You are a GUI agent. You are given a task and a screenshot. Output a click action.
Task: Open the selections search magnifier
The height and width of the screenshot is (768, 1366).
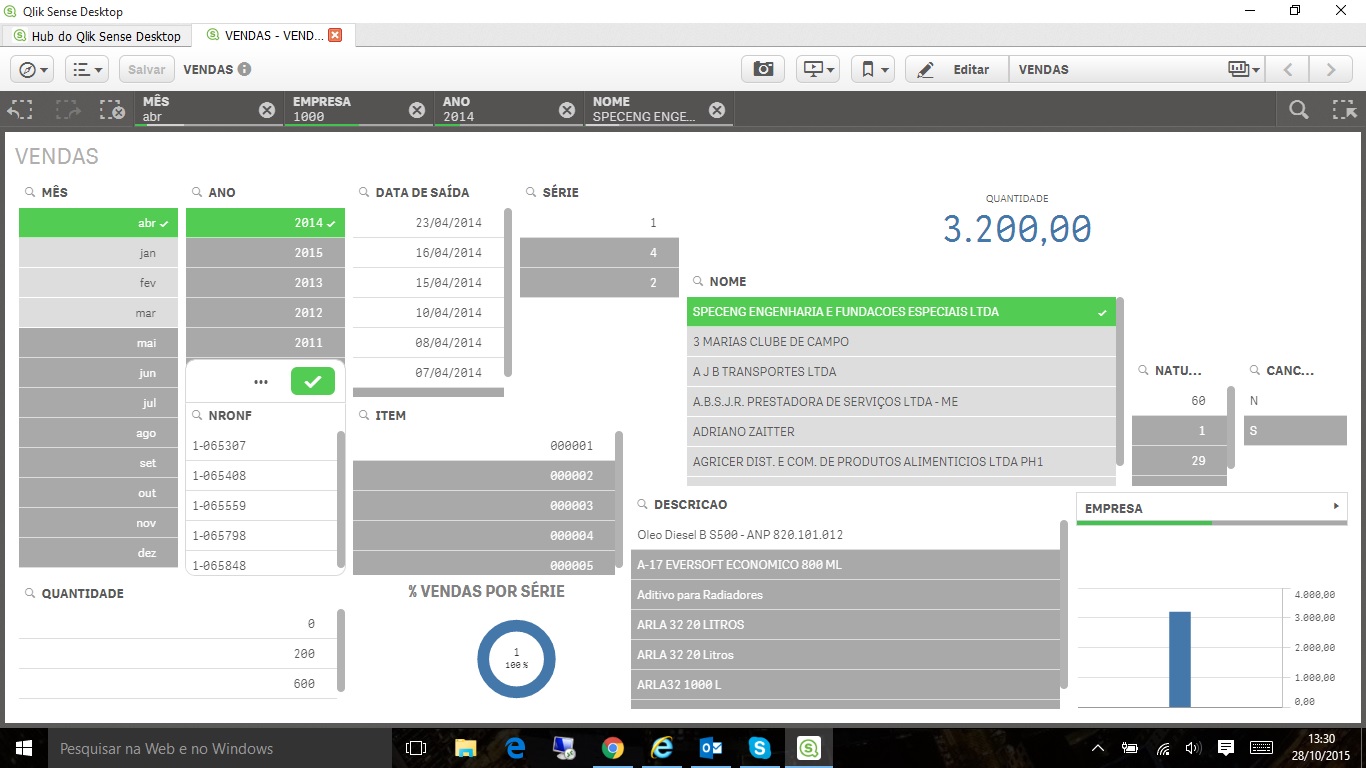click(1298, 110)
